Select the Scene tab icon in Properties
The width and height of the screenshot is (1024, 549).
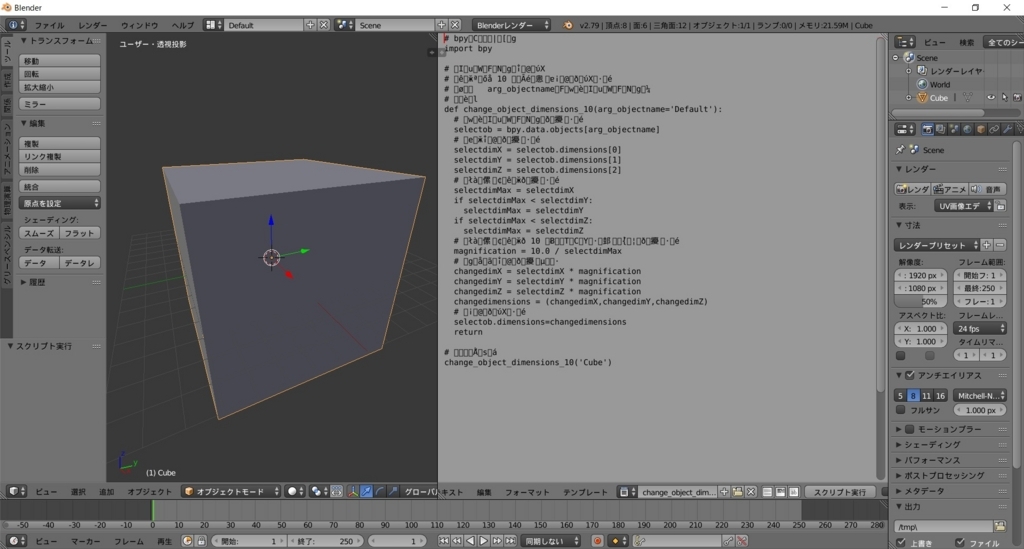point(953,129)
